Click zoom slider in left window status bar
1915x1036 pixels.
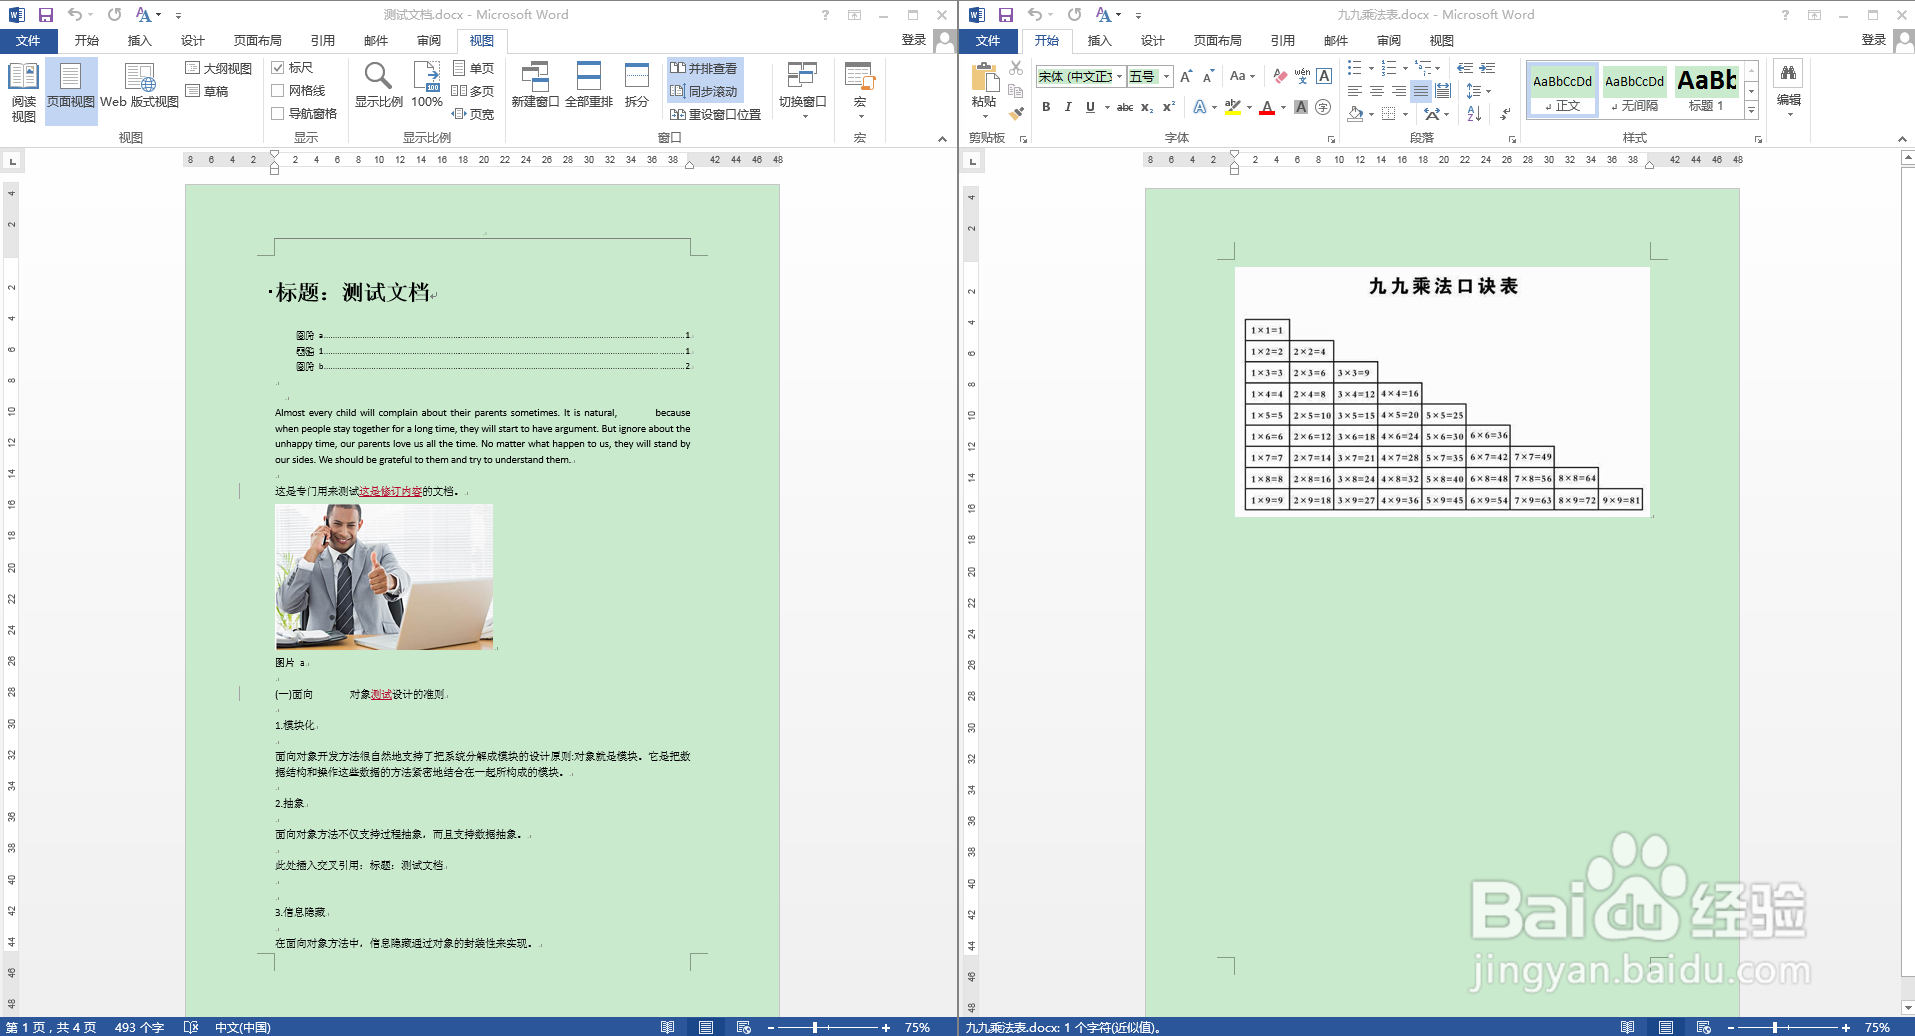pos(829,1027)
